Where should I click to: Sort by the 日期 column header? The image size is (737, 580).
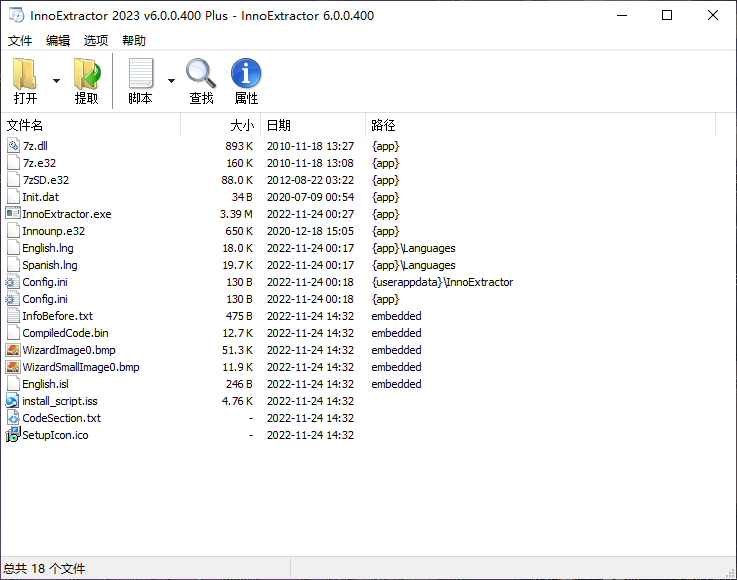pos(313,125)
